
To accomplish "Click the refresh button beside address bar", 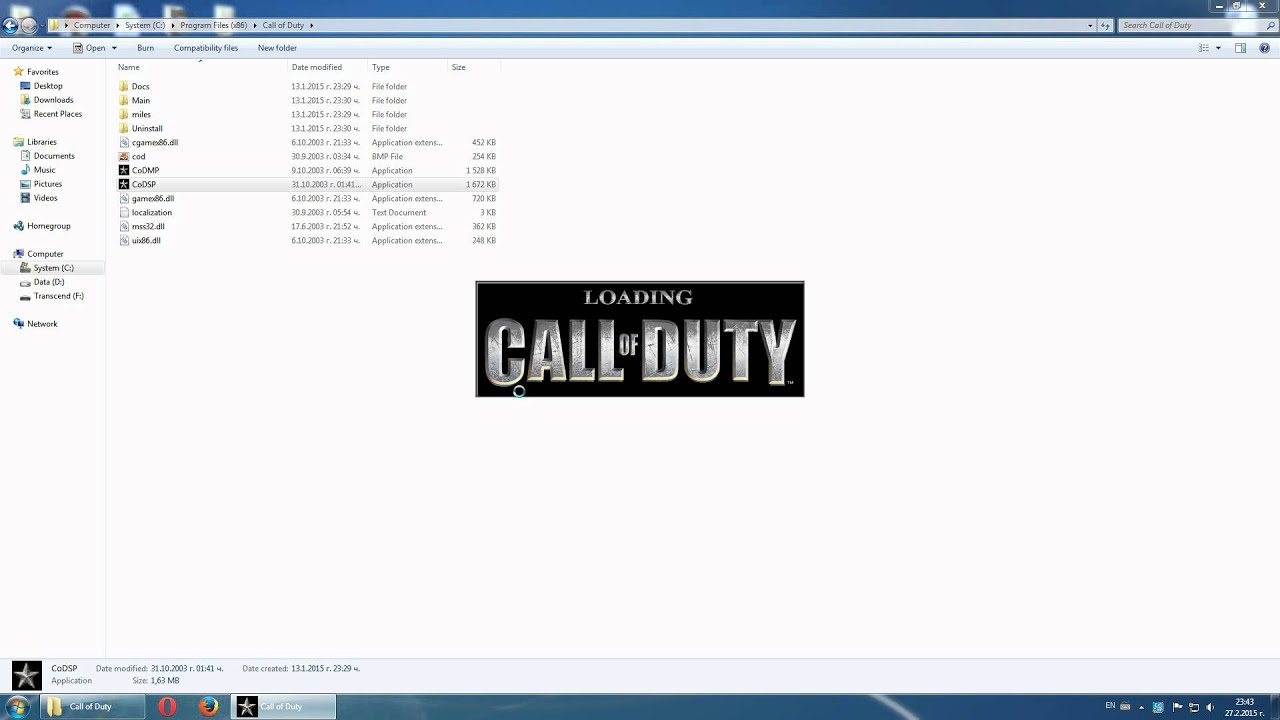I will click(x=1104, y=25).
